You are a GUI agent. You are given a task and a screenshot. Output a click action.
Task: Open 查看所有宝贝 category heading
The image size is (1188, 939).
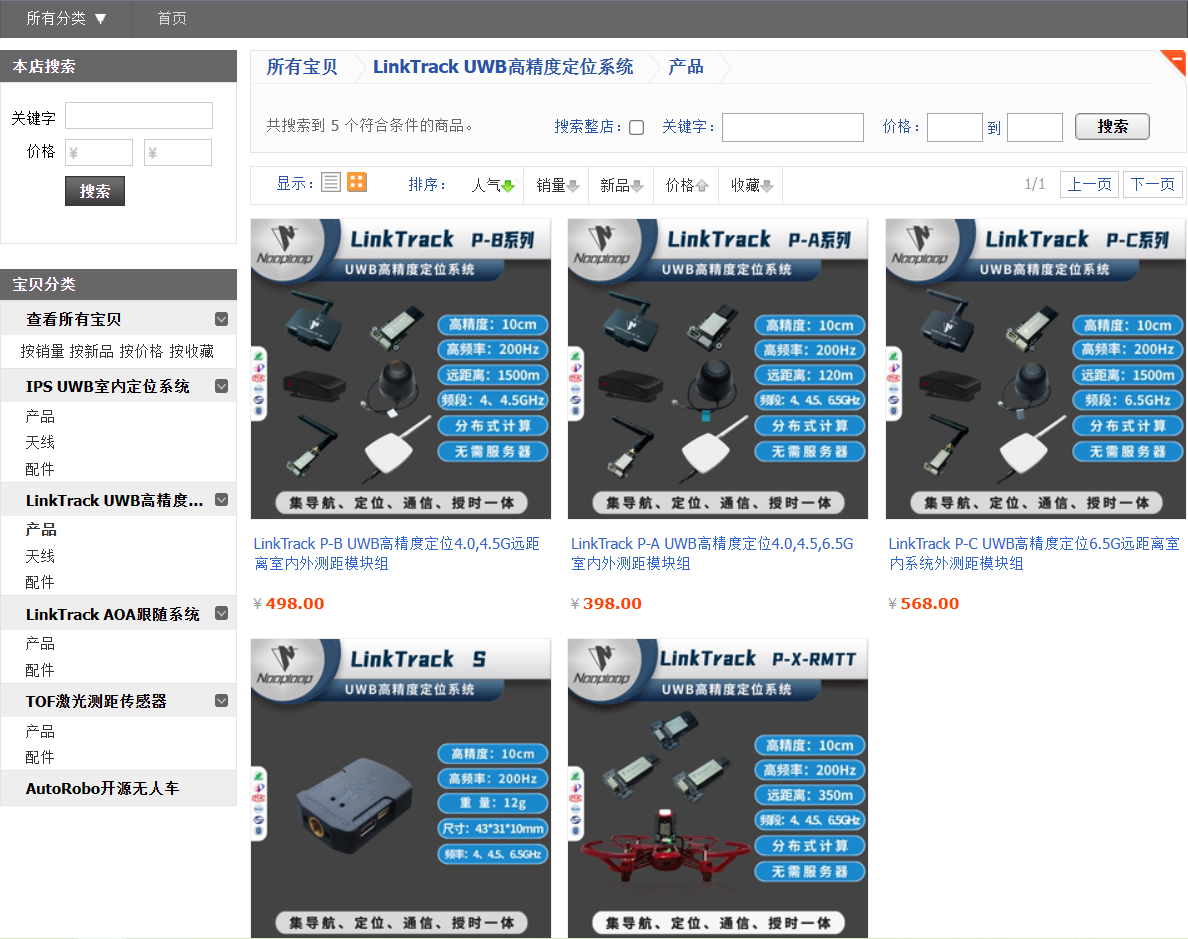tap(73, 319)
